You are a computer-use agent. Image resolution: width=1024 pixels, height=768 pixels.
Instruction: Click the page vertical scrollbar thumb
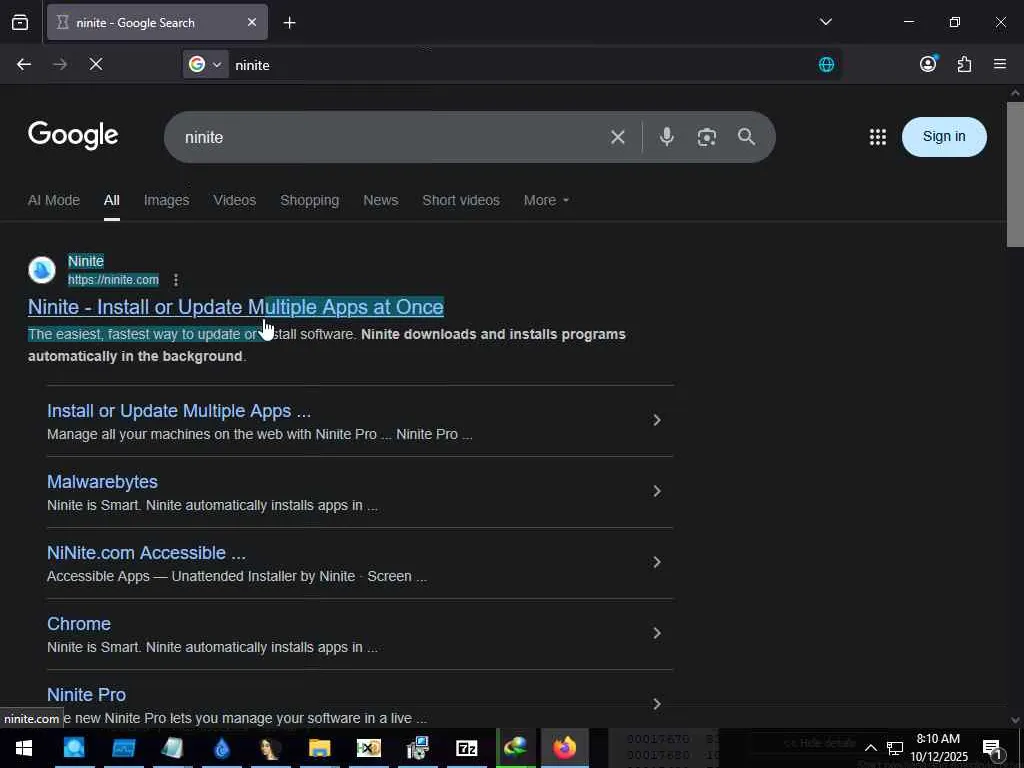pyautogui.click(x=1015, y=174)
